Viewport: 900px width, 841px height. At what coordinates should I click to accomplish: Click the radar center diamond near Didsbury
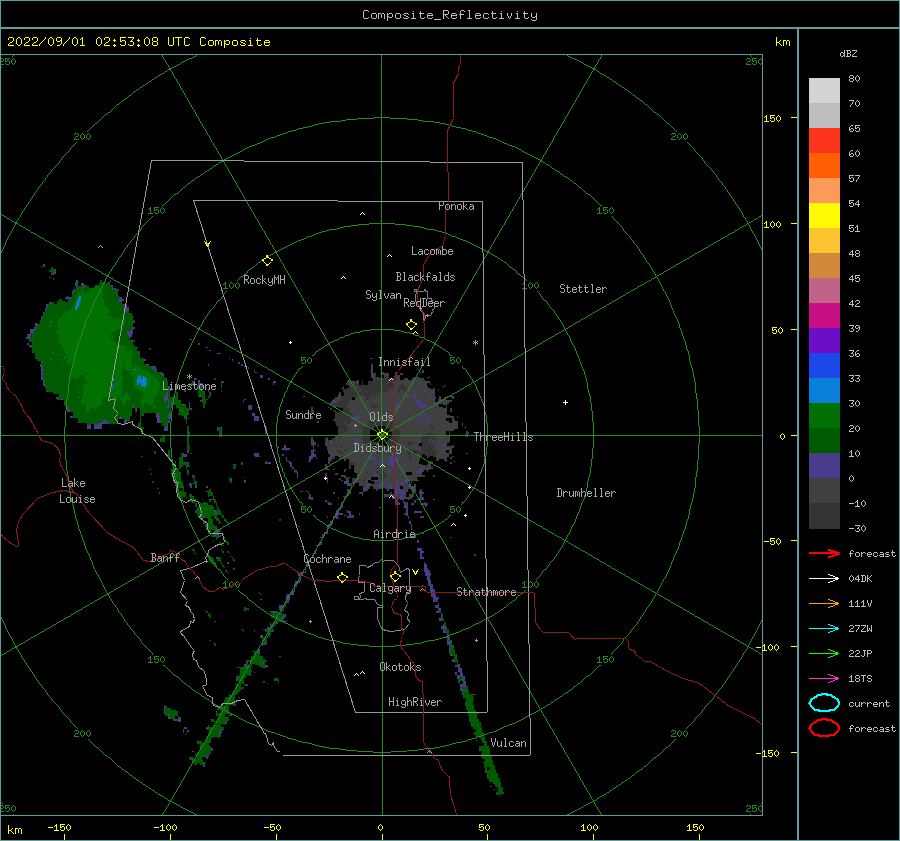pyautogui.click(x=382, y=435)
